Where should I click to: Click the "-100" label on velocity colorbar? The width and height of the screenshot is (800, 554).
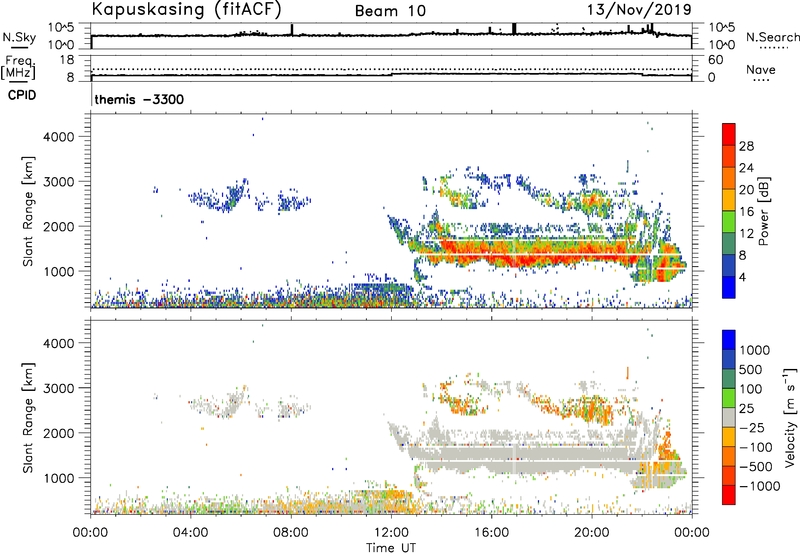click(x=756, y=447)
